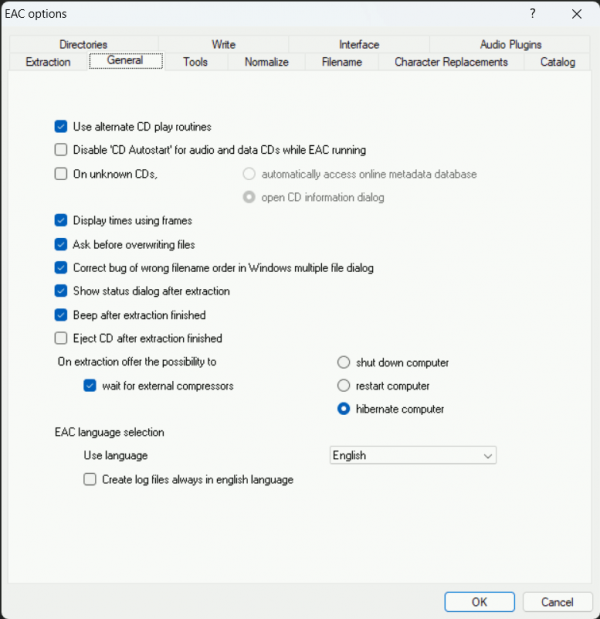Screen dimensions: 600x619
Task: Open the Character Replacements tab
Action: (x=451, y=62)
